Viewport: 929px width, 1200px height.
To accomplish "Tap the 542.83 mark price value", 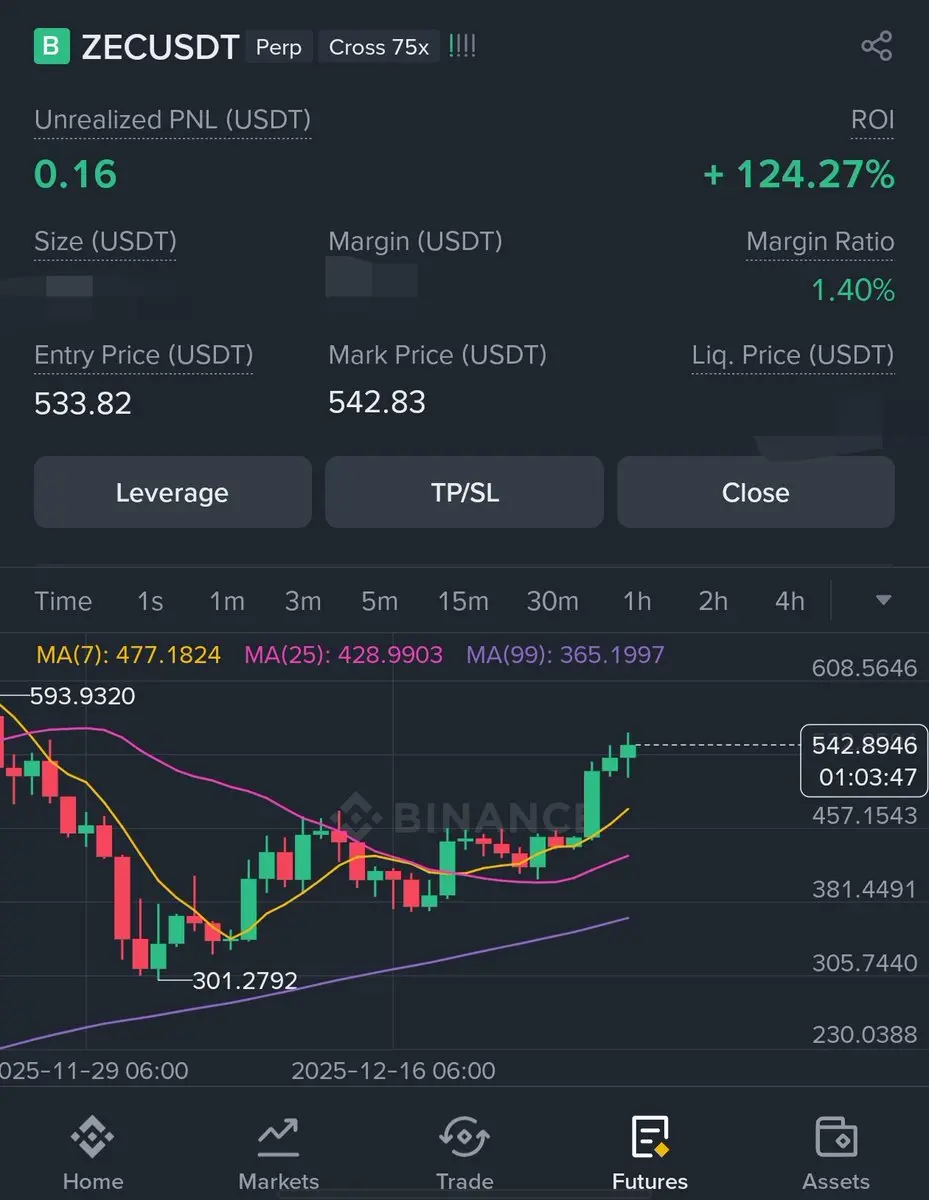I will pos(377,402).
